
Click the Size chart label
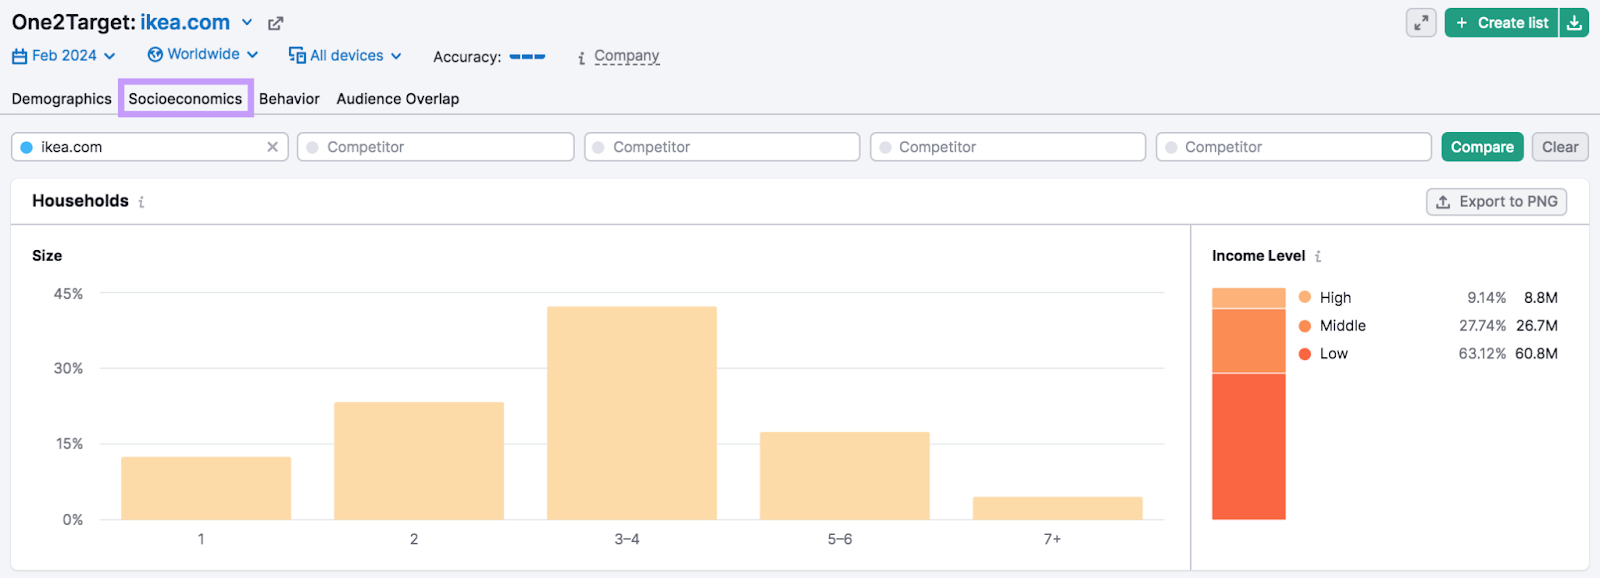pyautogui.click(x=47, y=255)
